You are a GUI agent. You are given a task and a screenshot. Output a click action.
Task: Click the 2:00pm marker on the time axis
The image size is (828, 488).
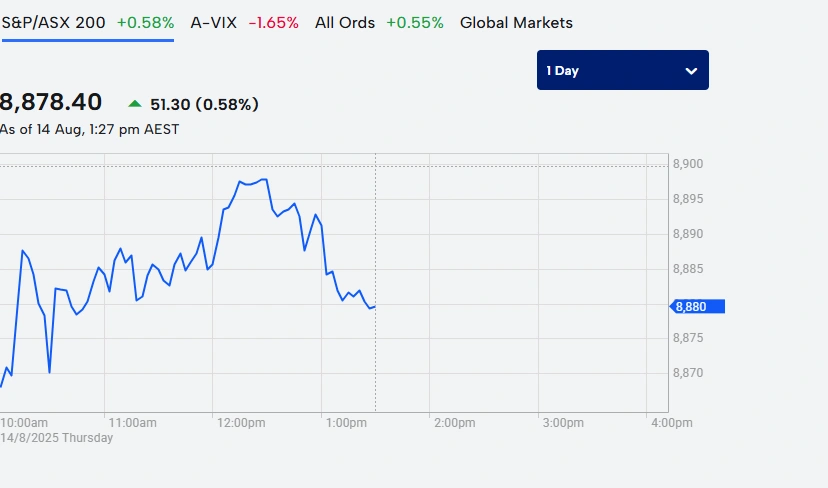pos(454,423)
